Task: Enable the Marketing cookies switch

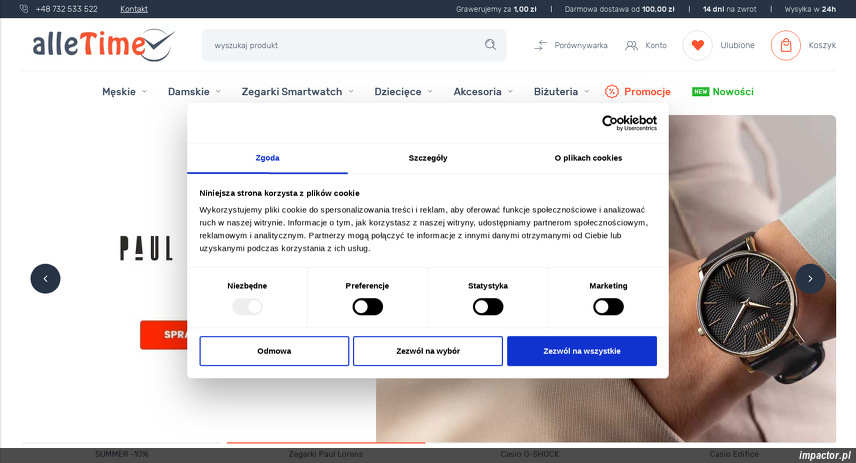Action: (608, 307)
